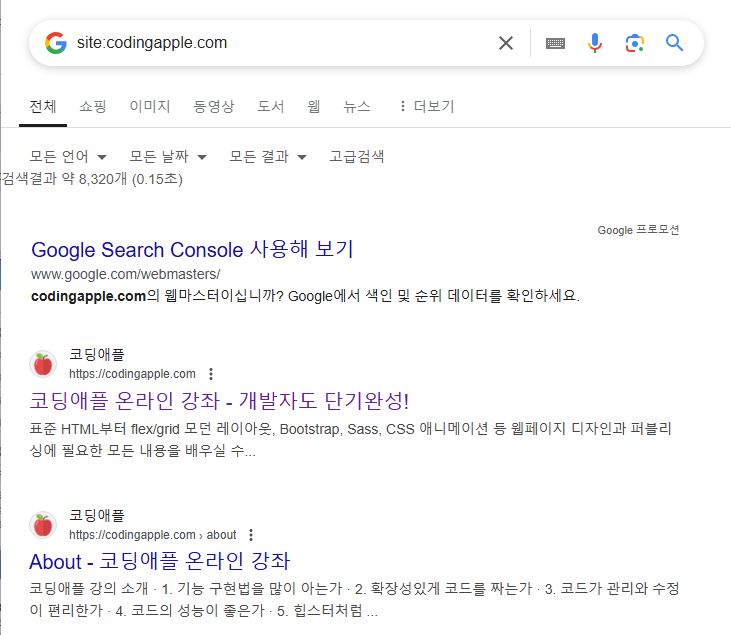Image resolution: width=731 pixels, height=635 pixels.
Task: Click the blue magnifier search button
Action: pyautogui.click(x=674, y=43)
